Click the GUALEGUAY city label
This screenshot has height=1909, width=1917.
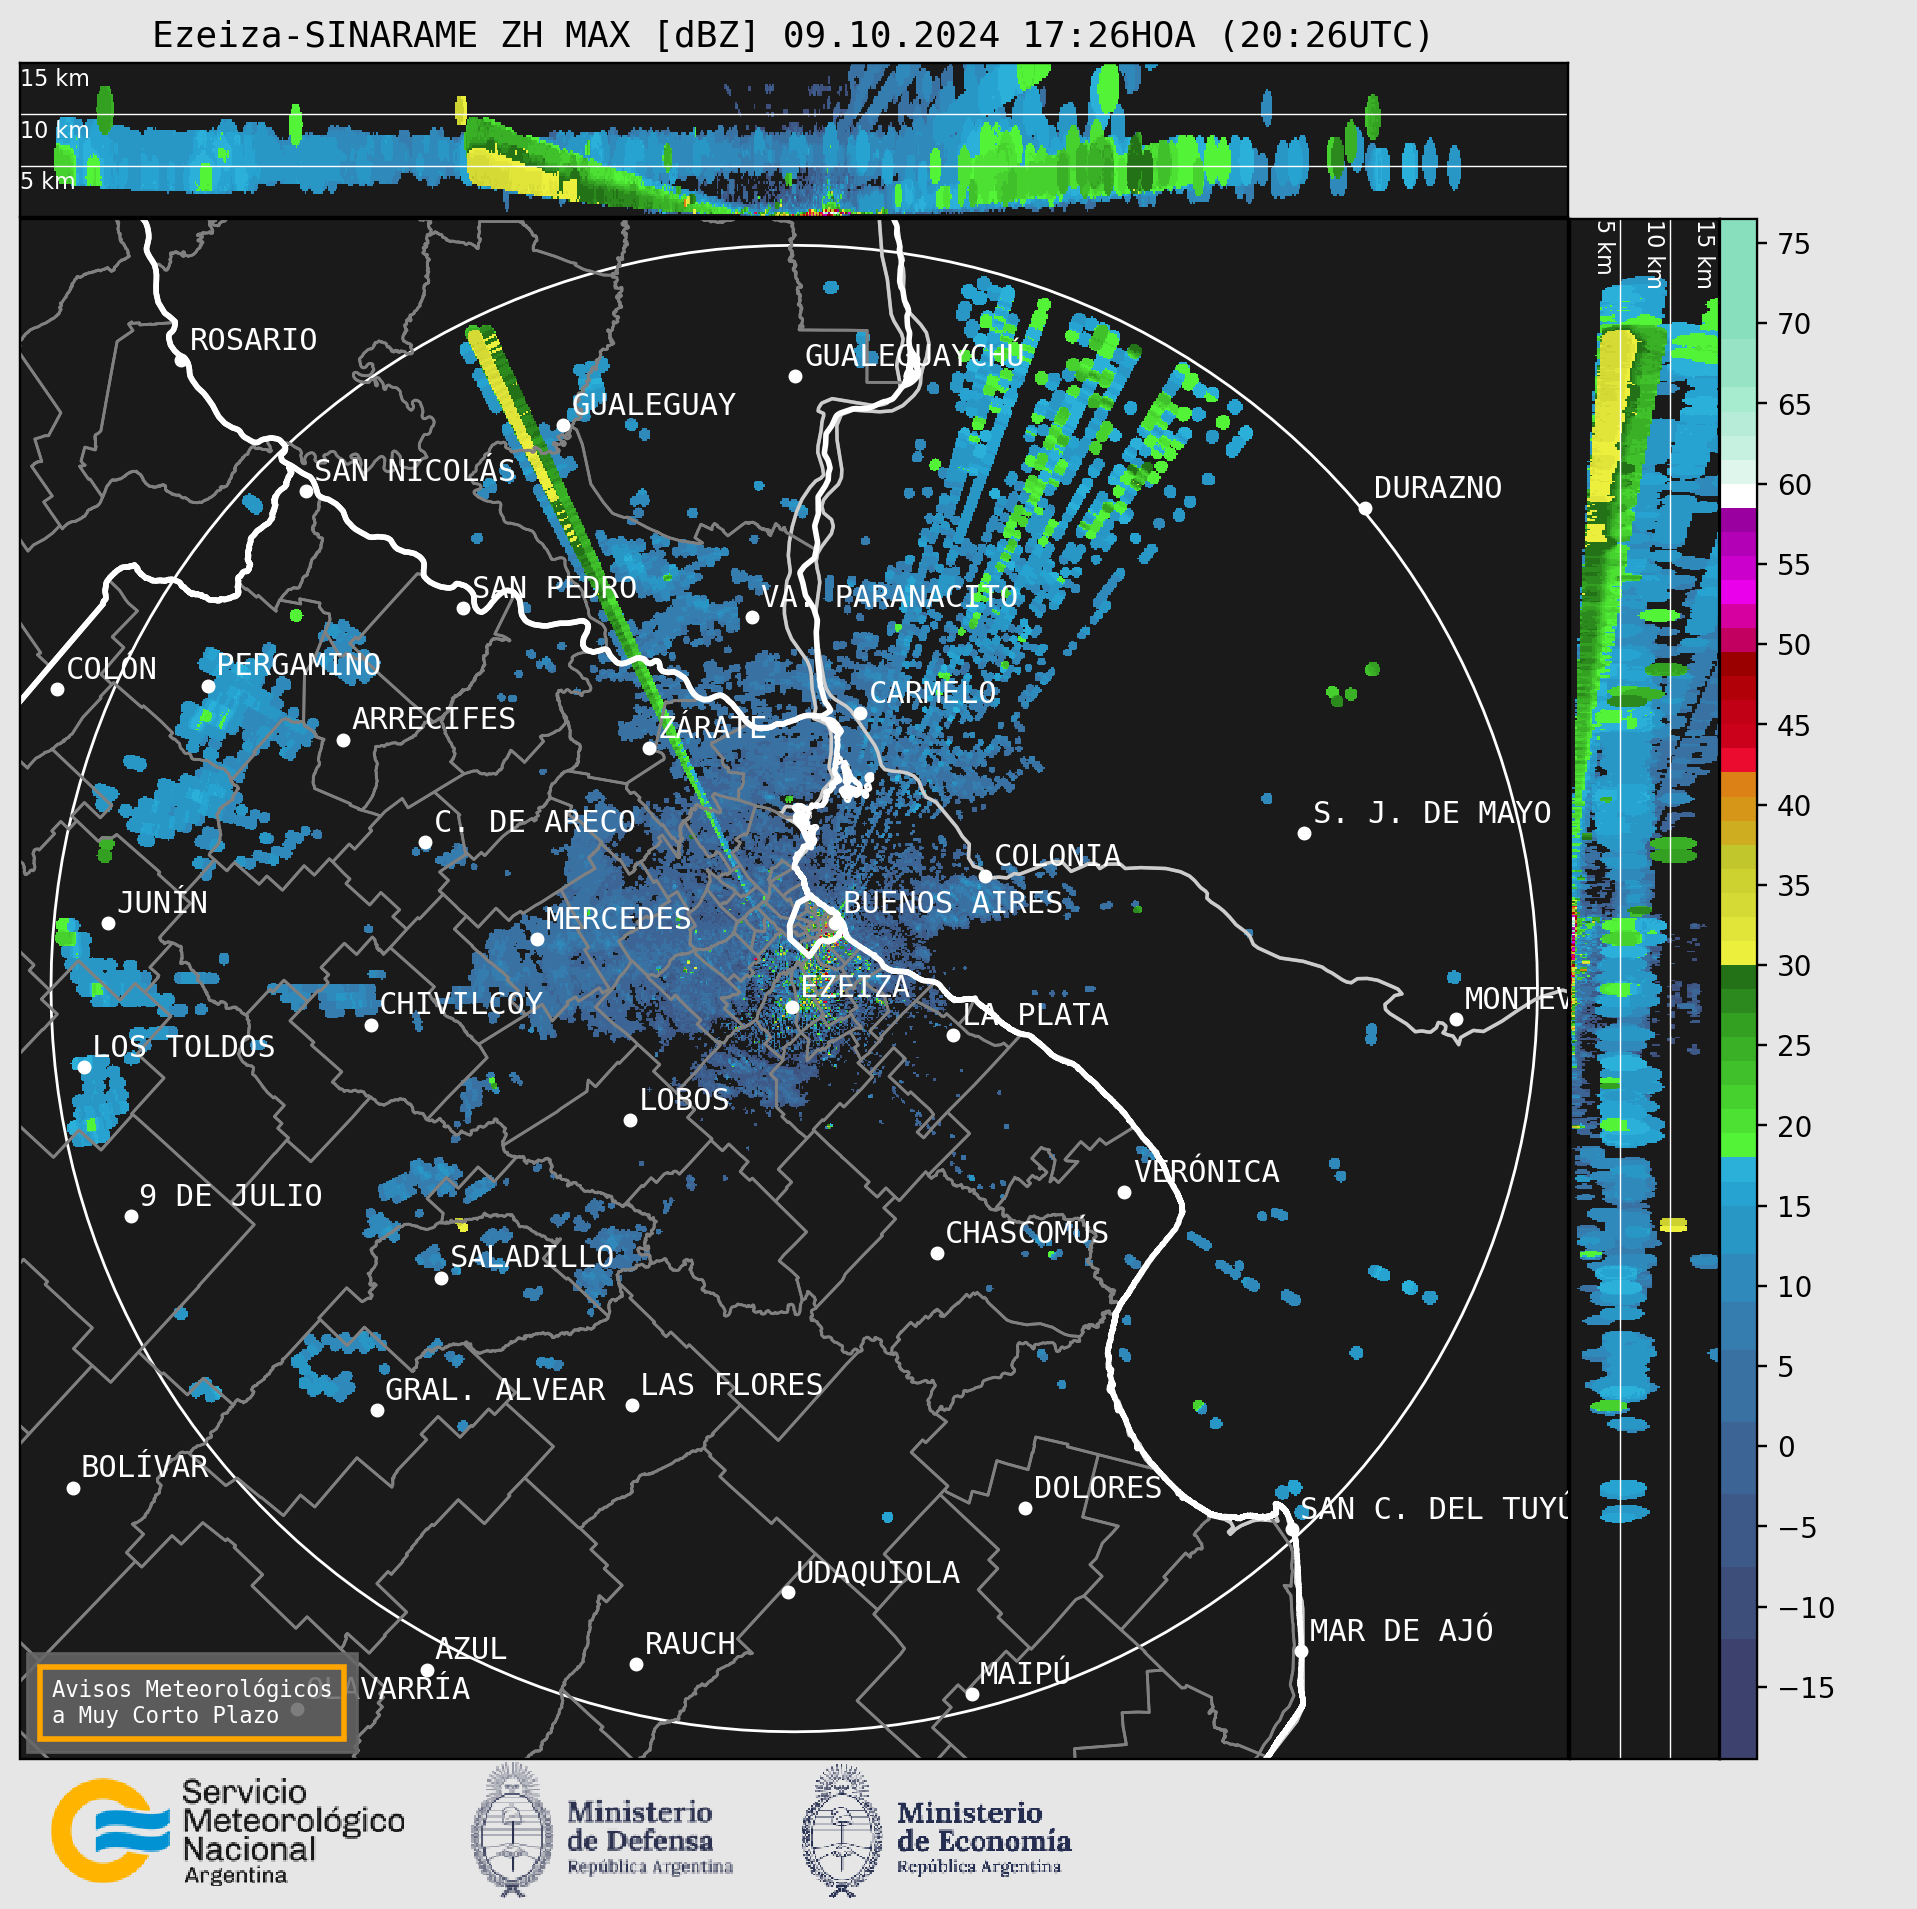[653, 405]
